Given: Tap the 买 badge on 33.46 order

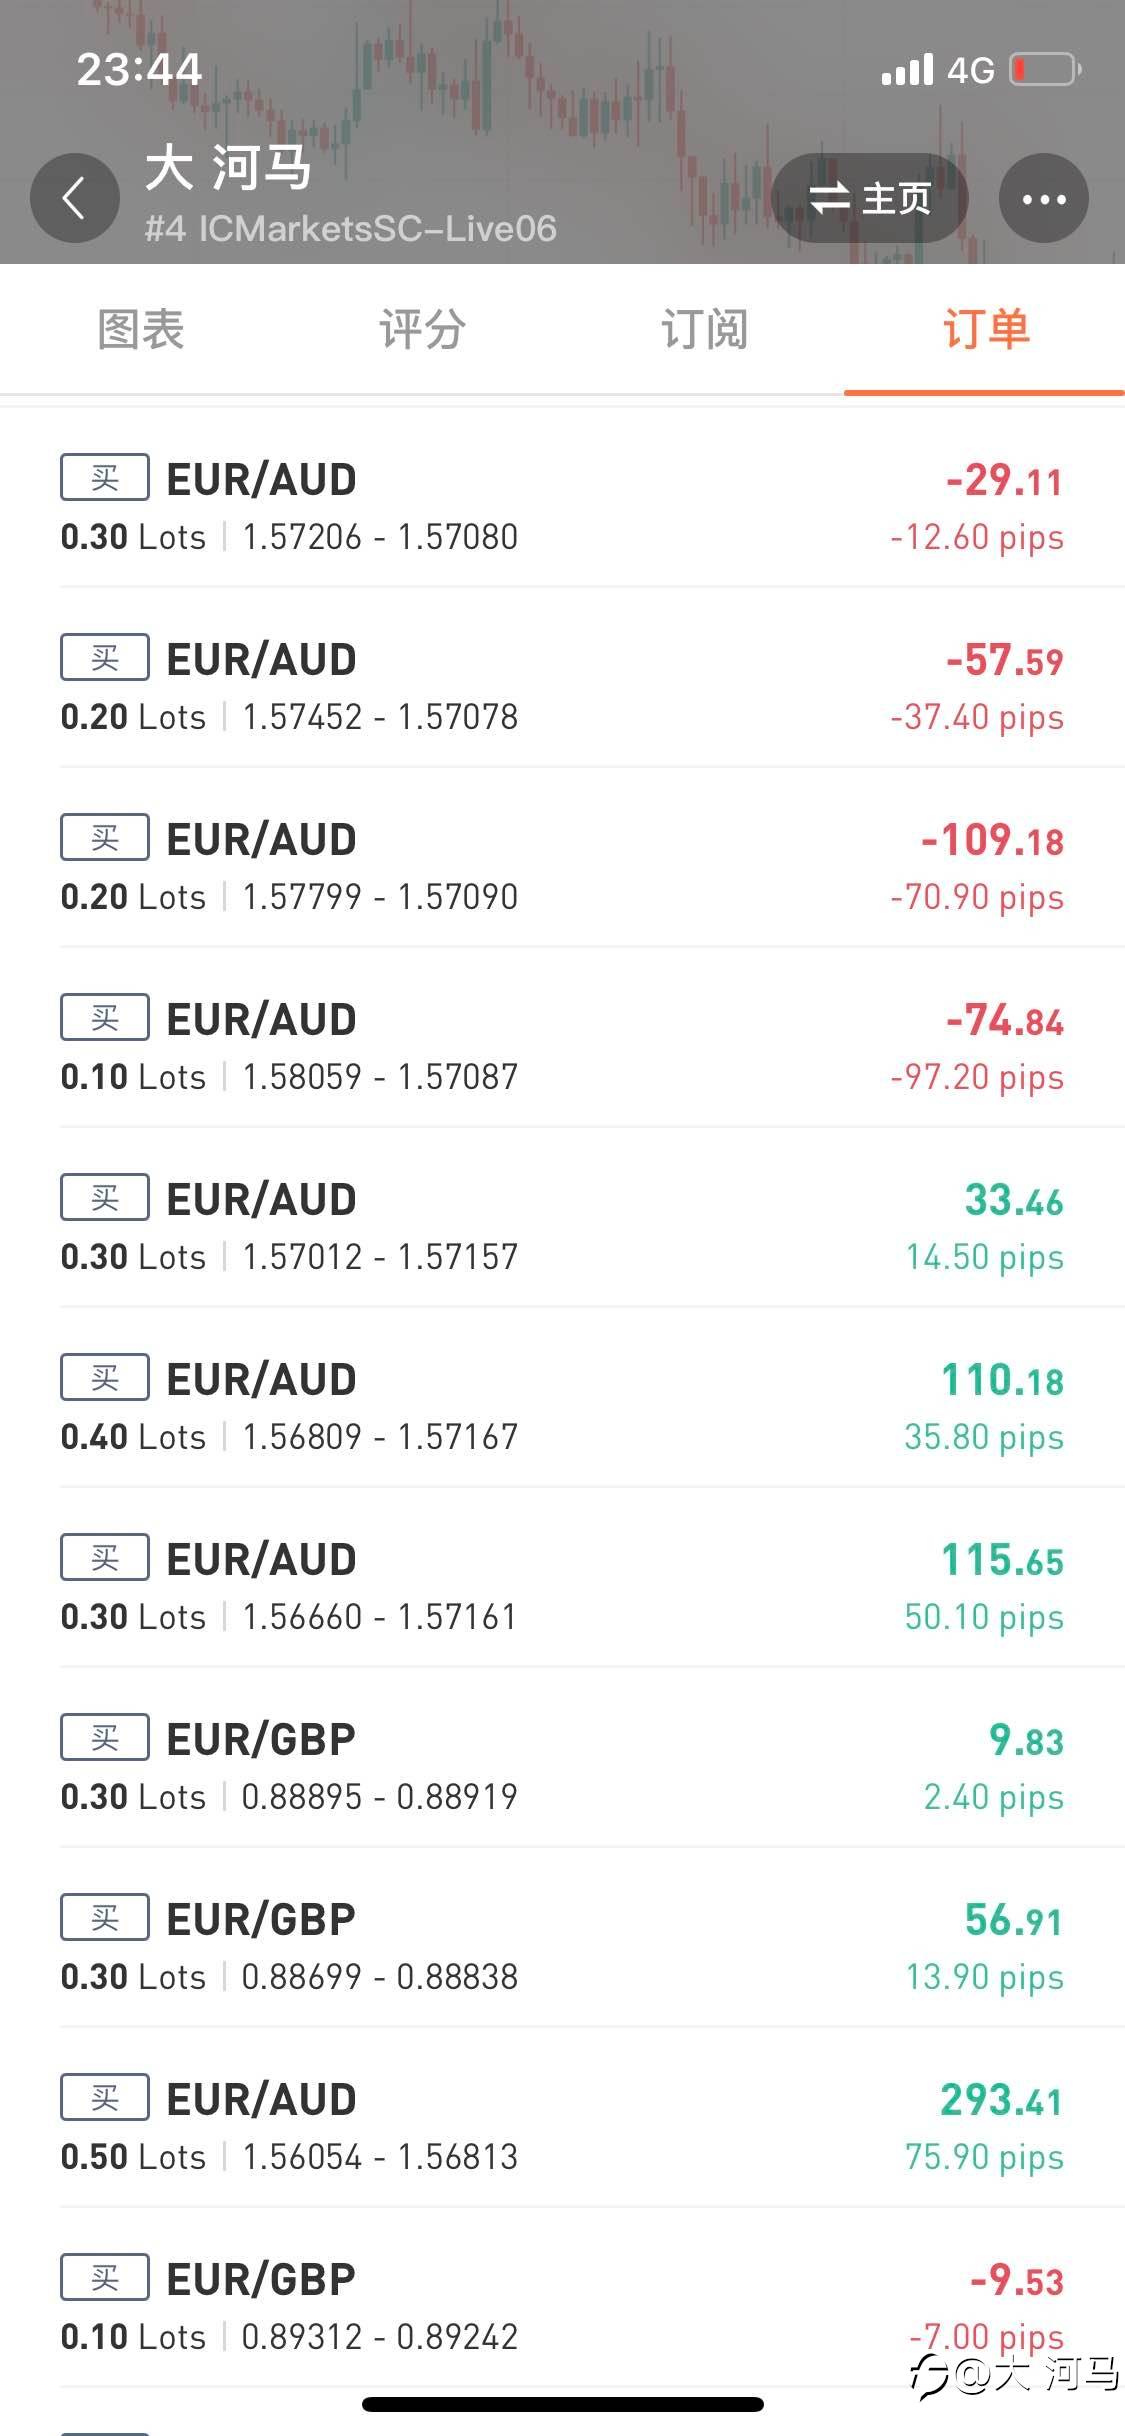Looking at the screenshot, I should tap(105, 1197).
